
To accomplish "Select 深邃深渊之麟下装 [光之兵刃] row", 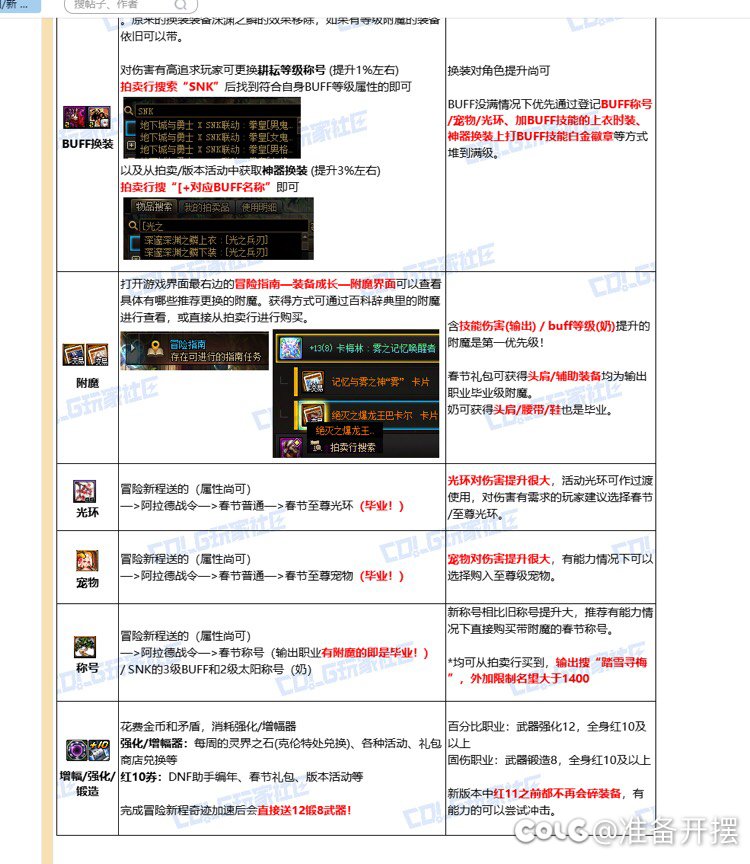I will pos(207,252).
